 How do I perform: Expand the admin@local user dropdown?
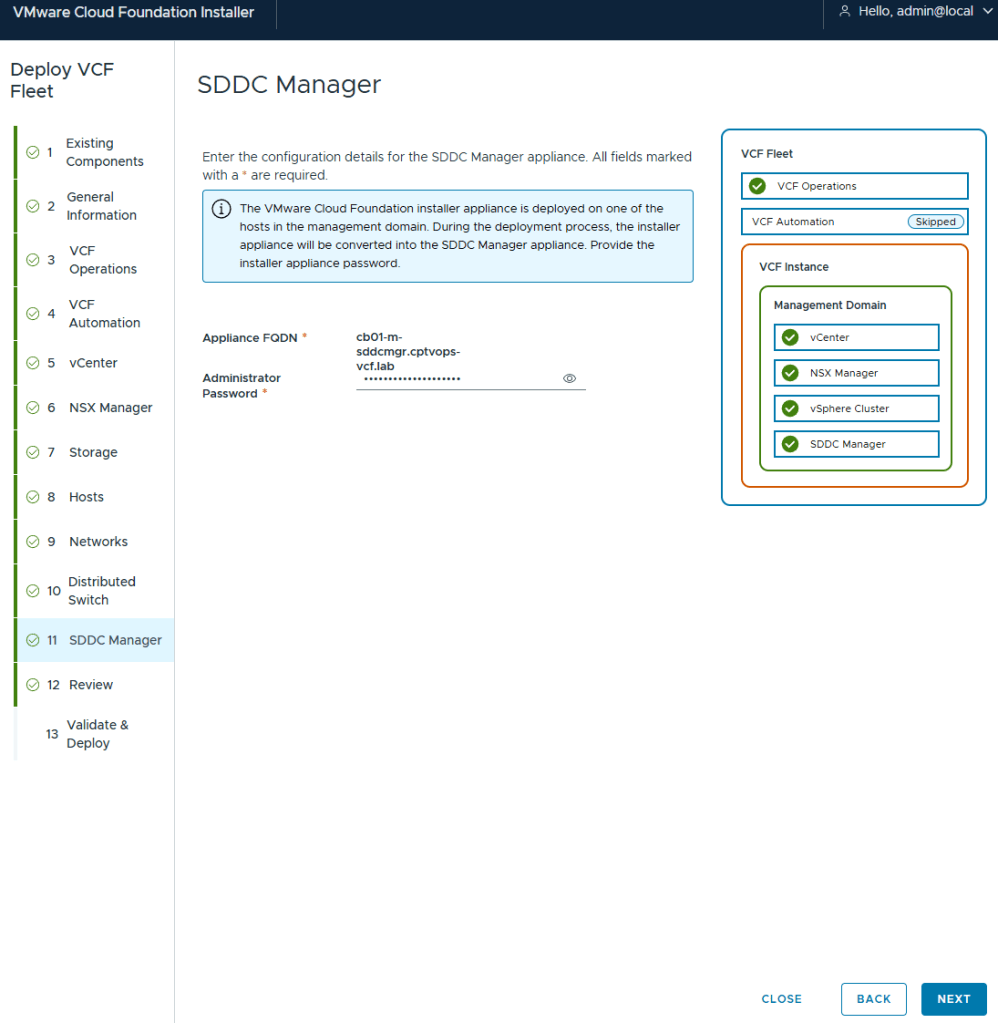(985, 11)
